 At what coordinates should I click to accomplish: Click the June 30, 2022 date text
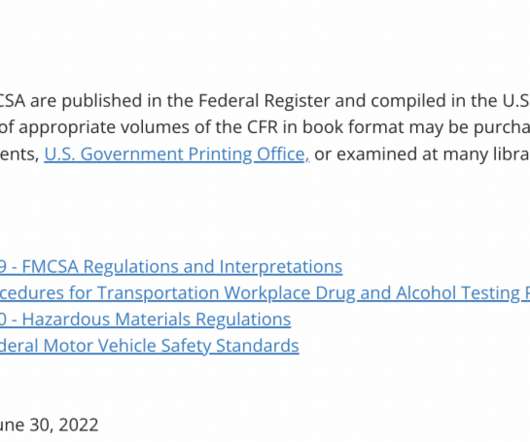(49, 425)
